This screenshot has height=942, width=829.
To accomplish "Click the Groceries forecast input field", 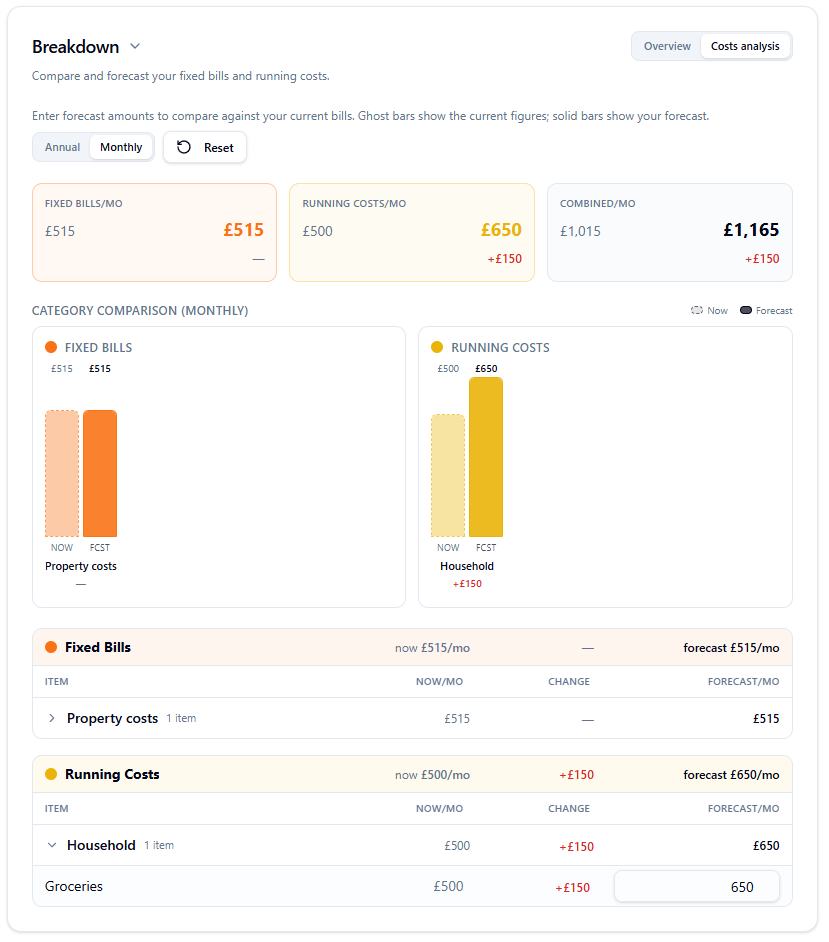I will click(697, 887).
